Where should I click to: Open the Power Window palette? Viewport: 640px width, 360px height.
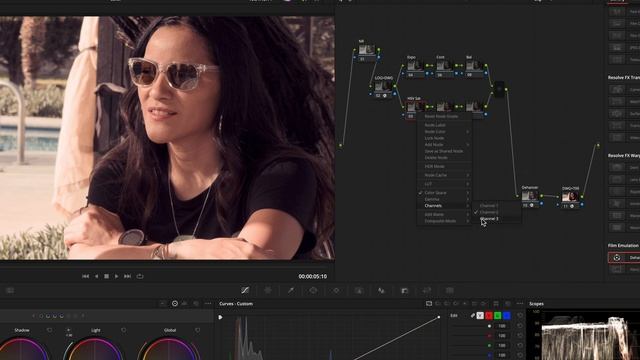click(313, 290)
